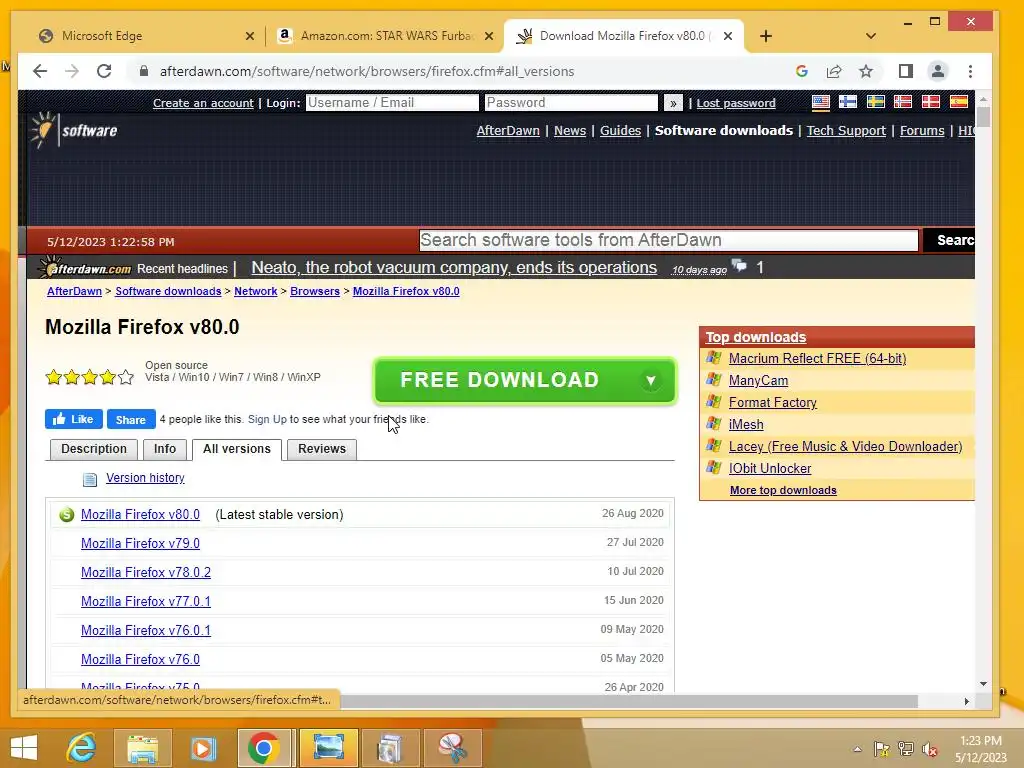
Task: Select the Norwegian flag language icon
Action: pos(903,102)
